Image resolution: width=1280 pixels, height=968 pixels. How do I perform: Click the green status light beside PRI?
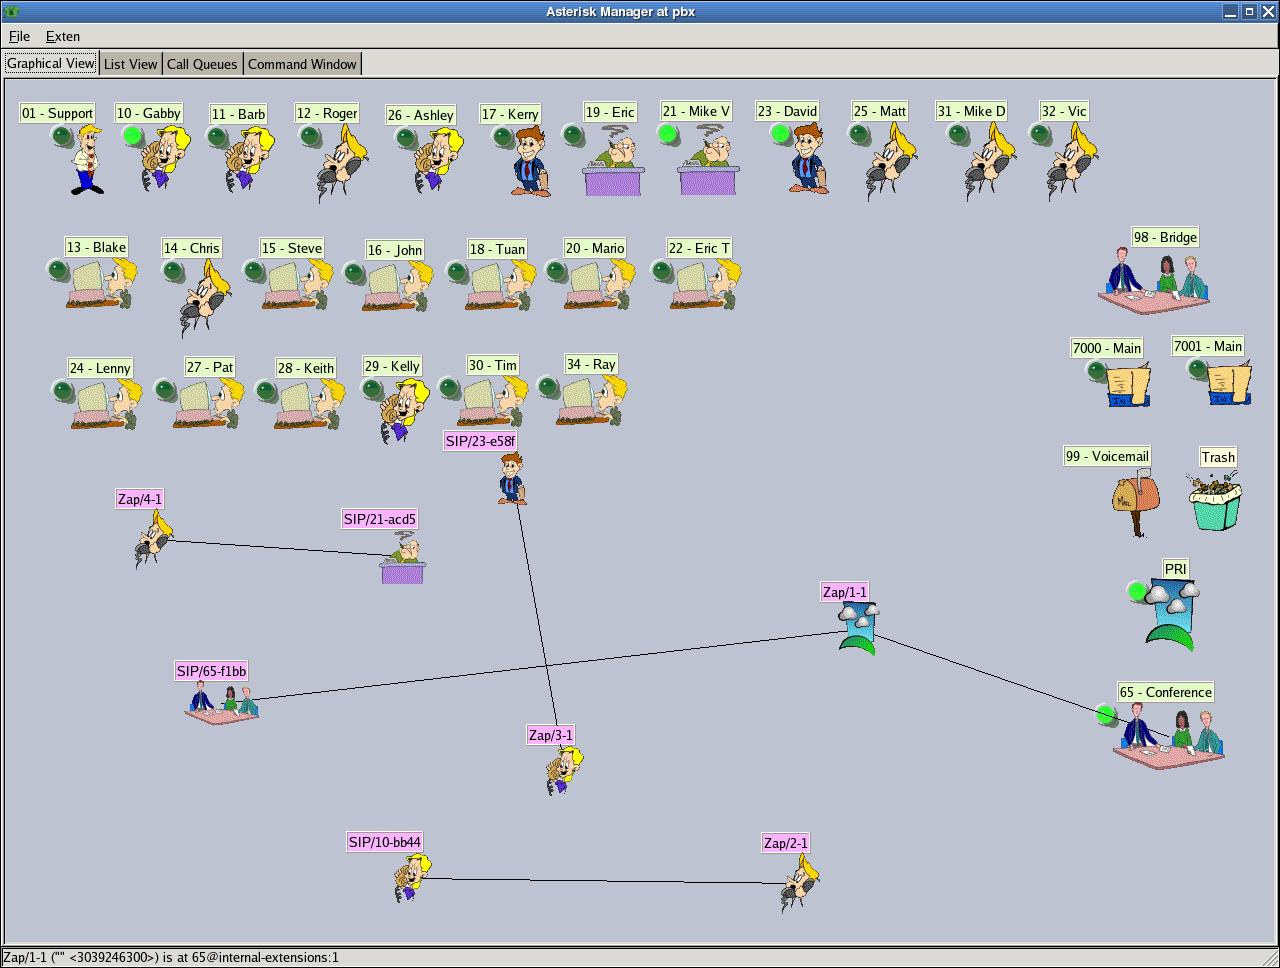1136,591
